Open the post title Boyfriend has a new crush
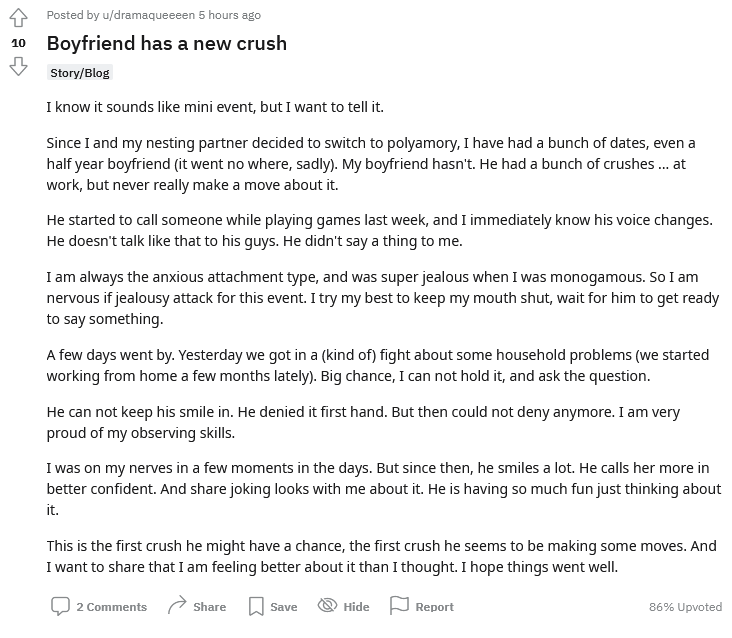732x638 pixels. coord(167,43)
